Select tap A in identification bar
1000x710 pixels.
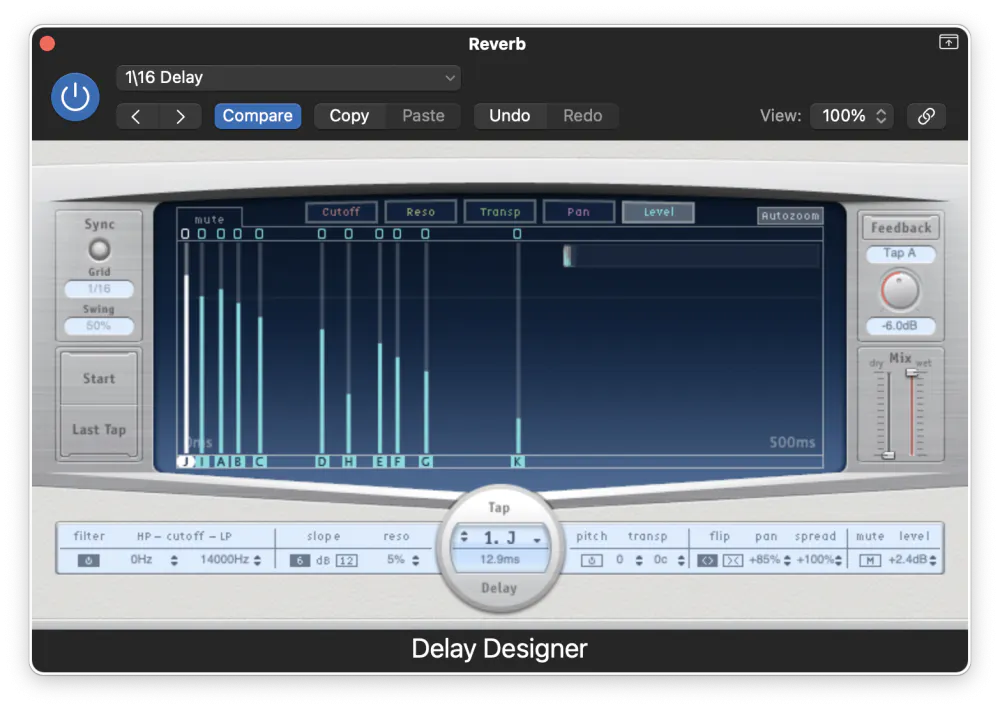pyautogui.click(x=221, y=462)
